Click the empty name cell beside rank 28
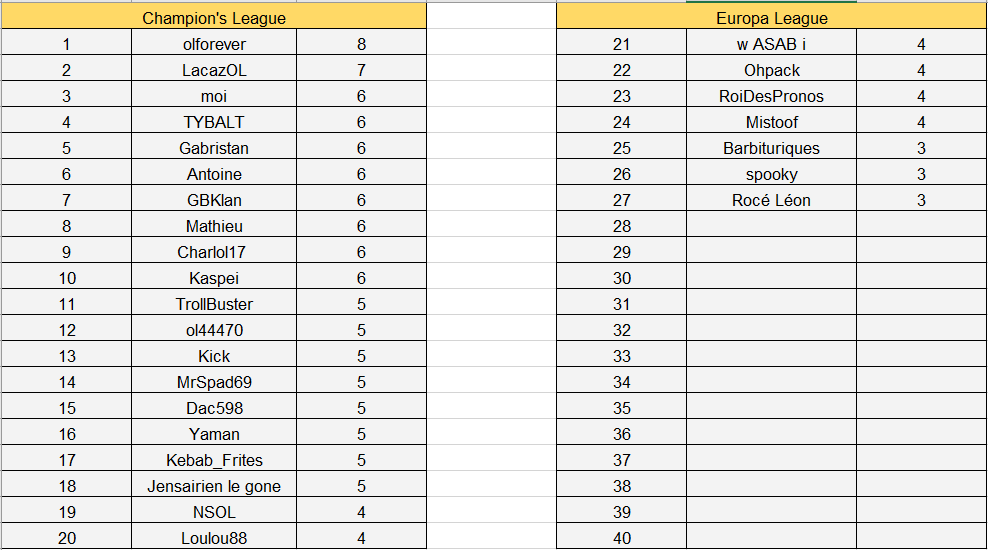 (x=771, y=226)
